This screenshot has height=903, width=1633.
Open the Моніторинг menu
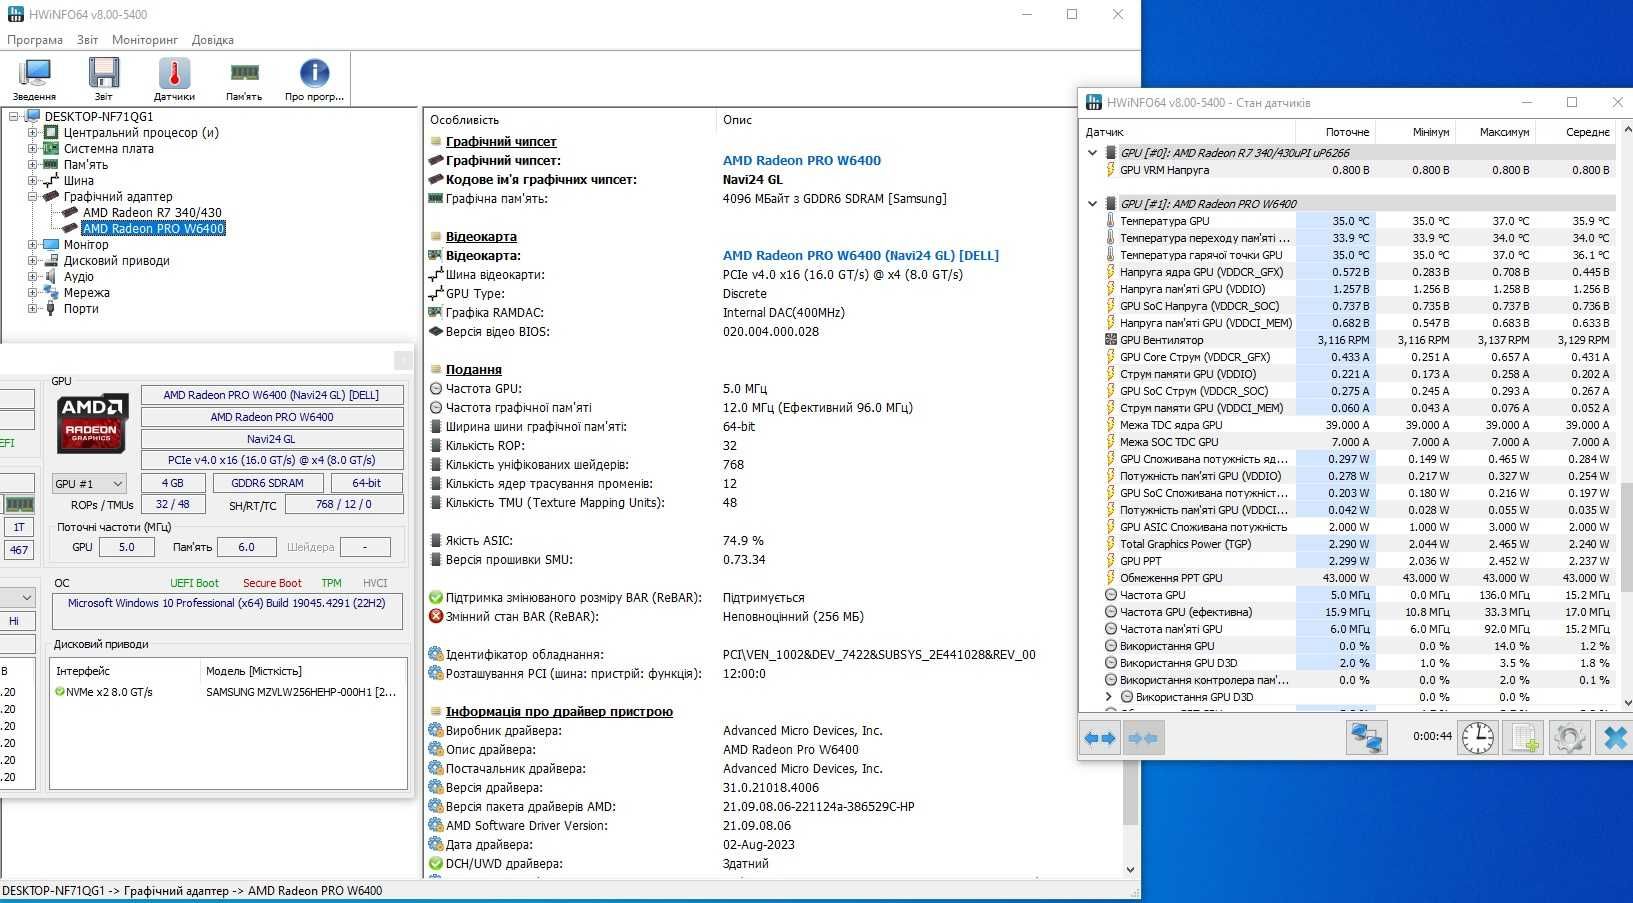tap(145, 40)
